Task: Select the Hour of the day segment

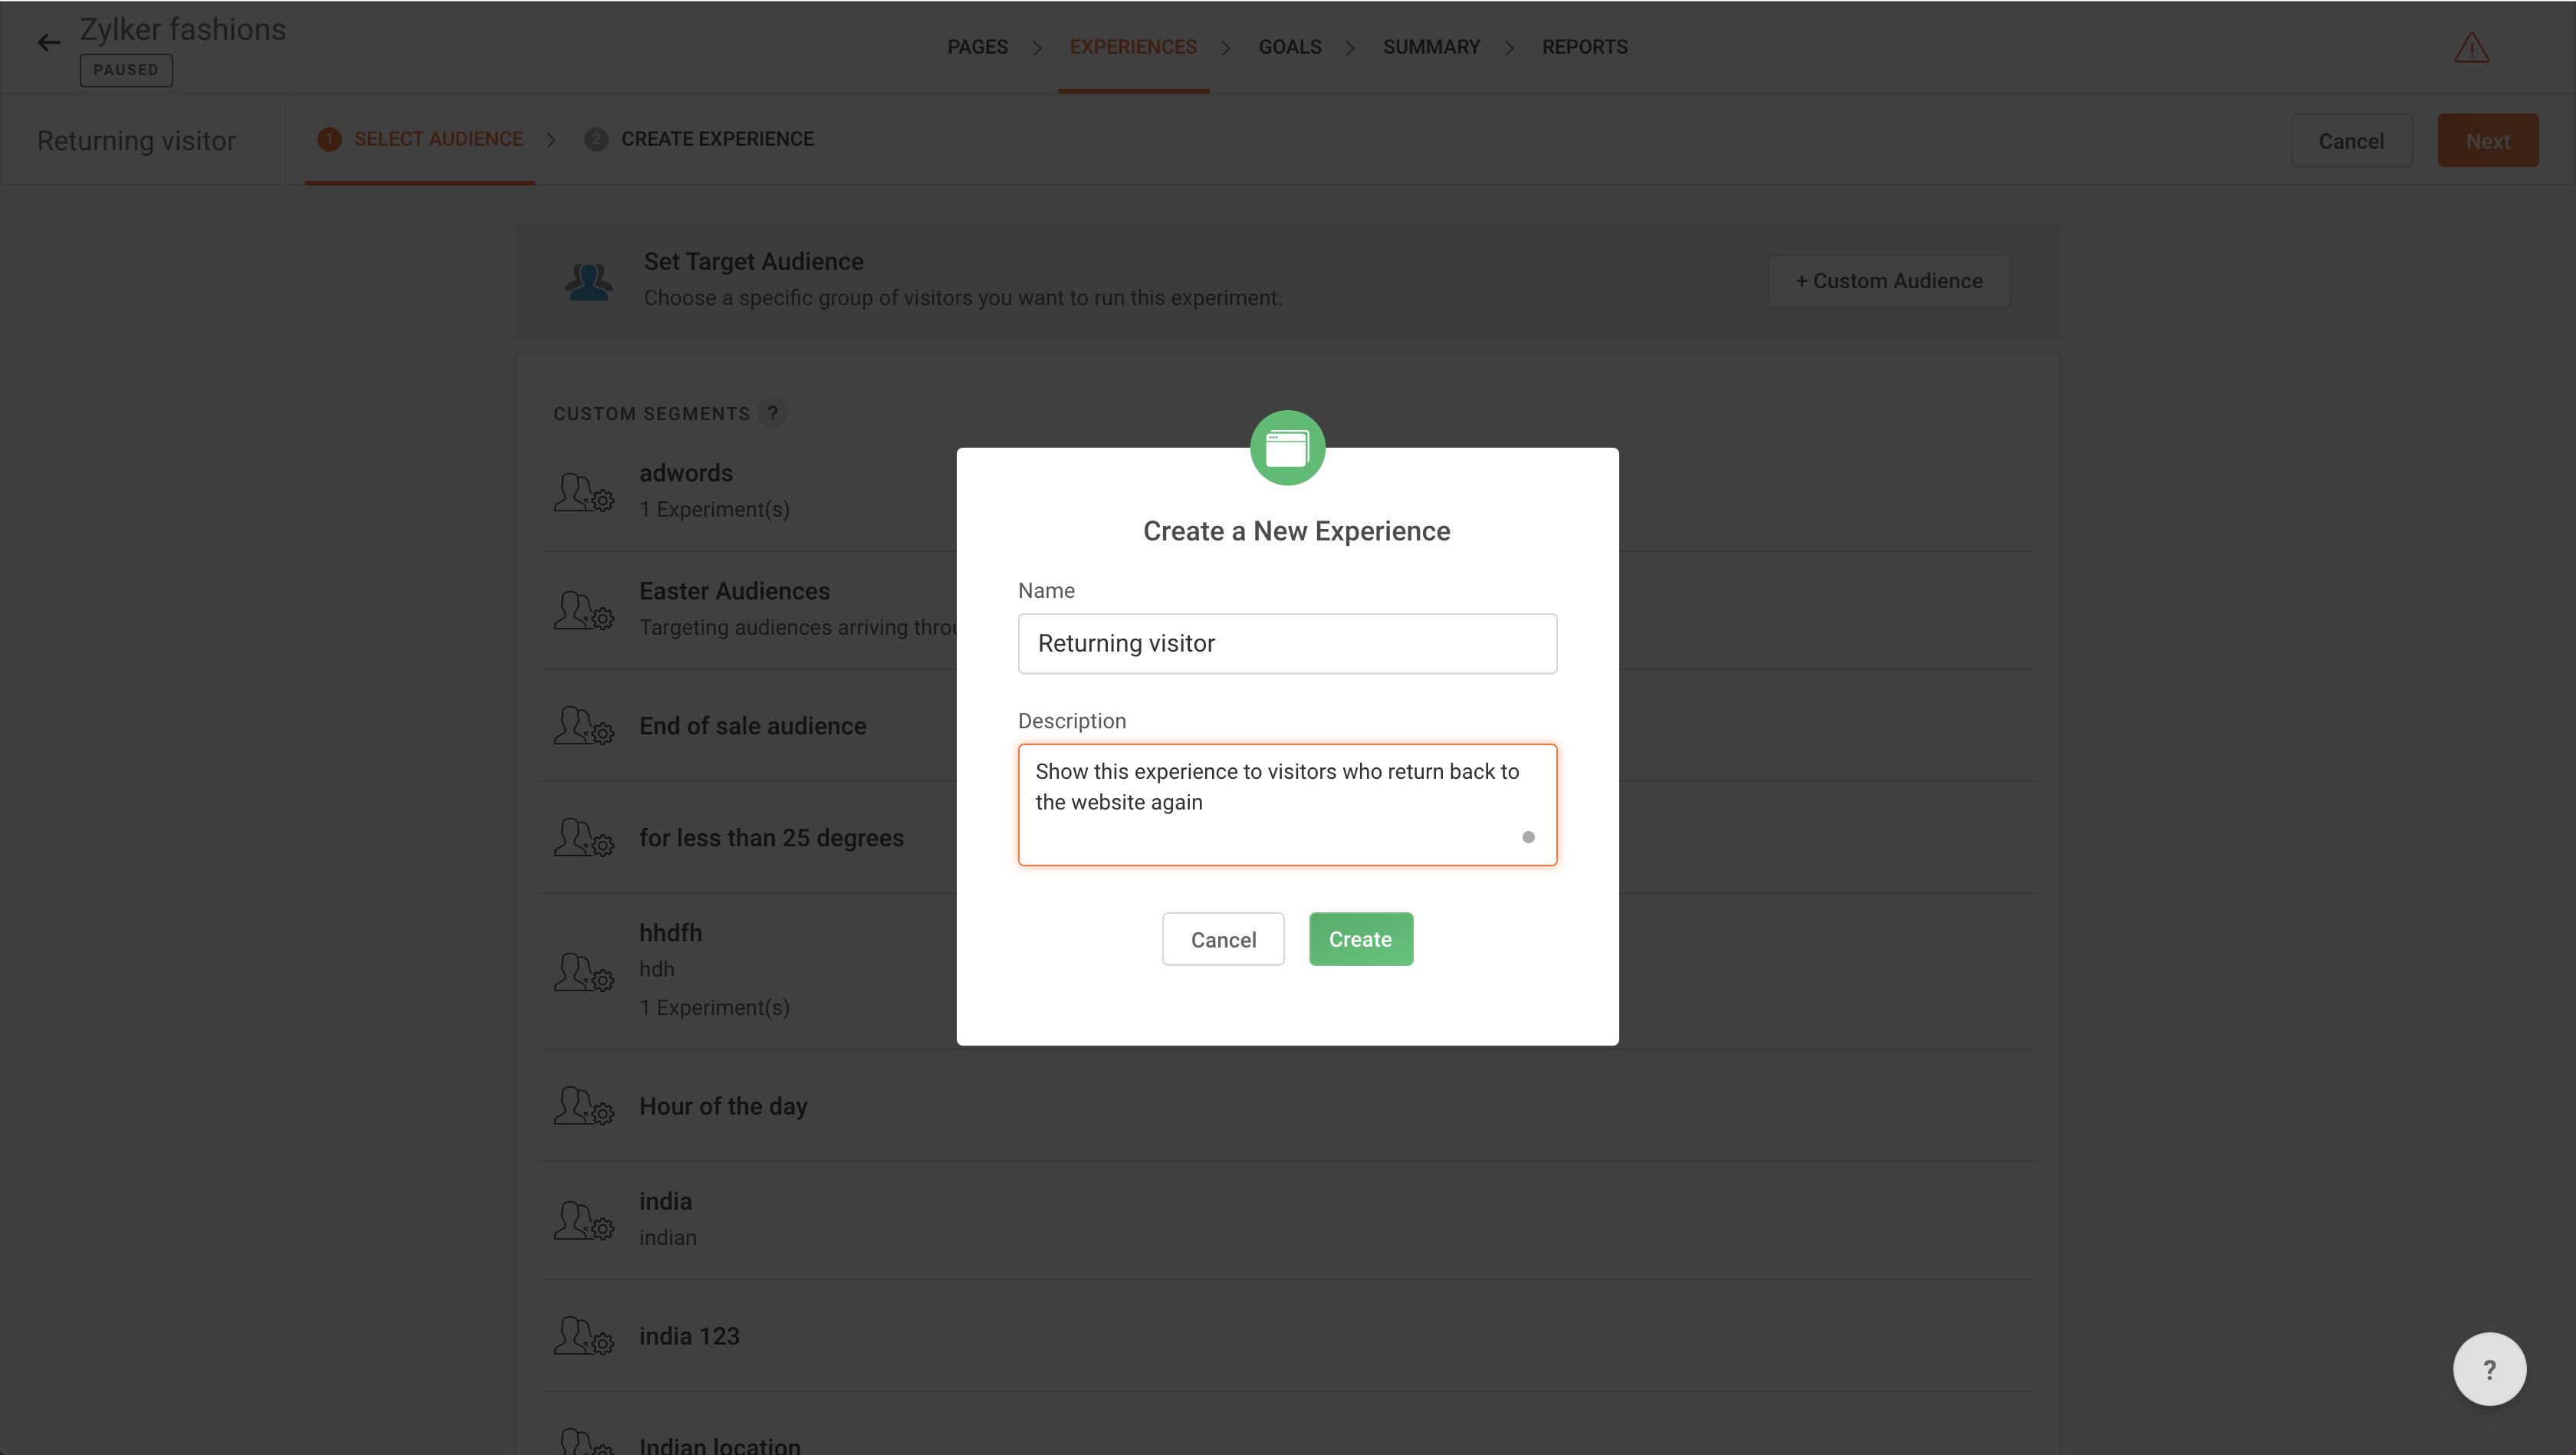Action: [x=1288, y=1105]
